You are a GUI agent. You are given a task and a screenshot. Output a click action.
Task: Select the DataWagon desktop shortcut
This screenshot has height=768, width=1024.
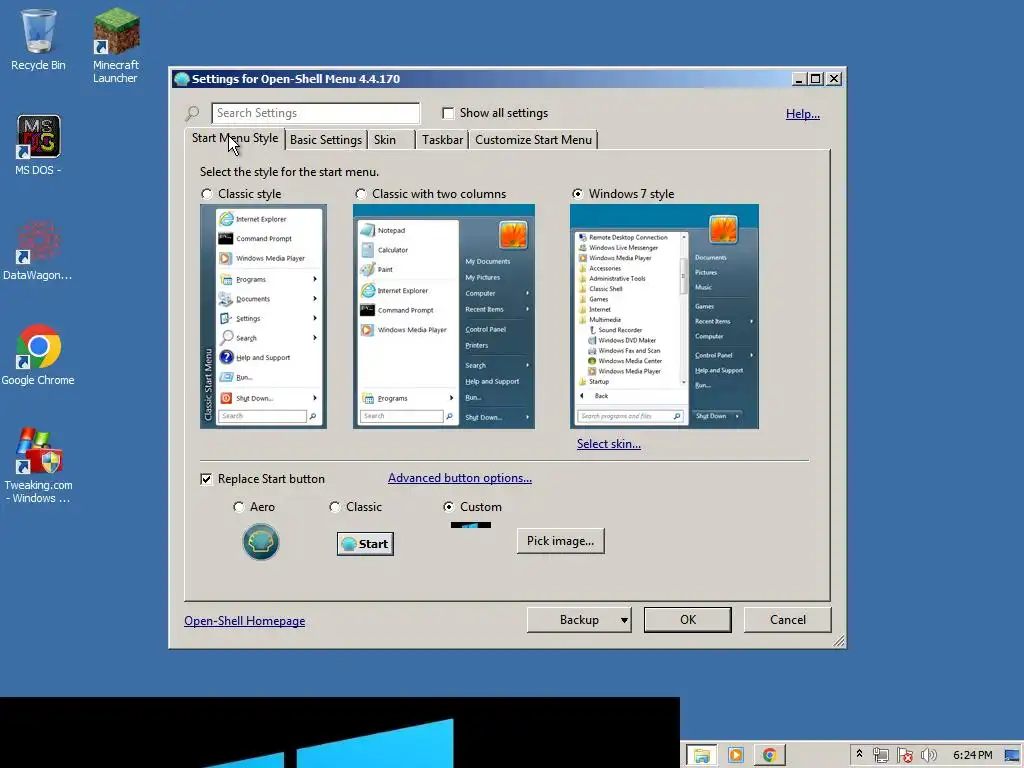pyautogui.click(x=38, y=251)
